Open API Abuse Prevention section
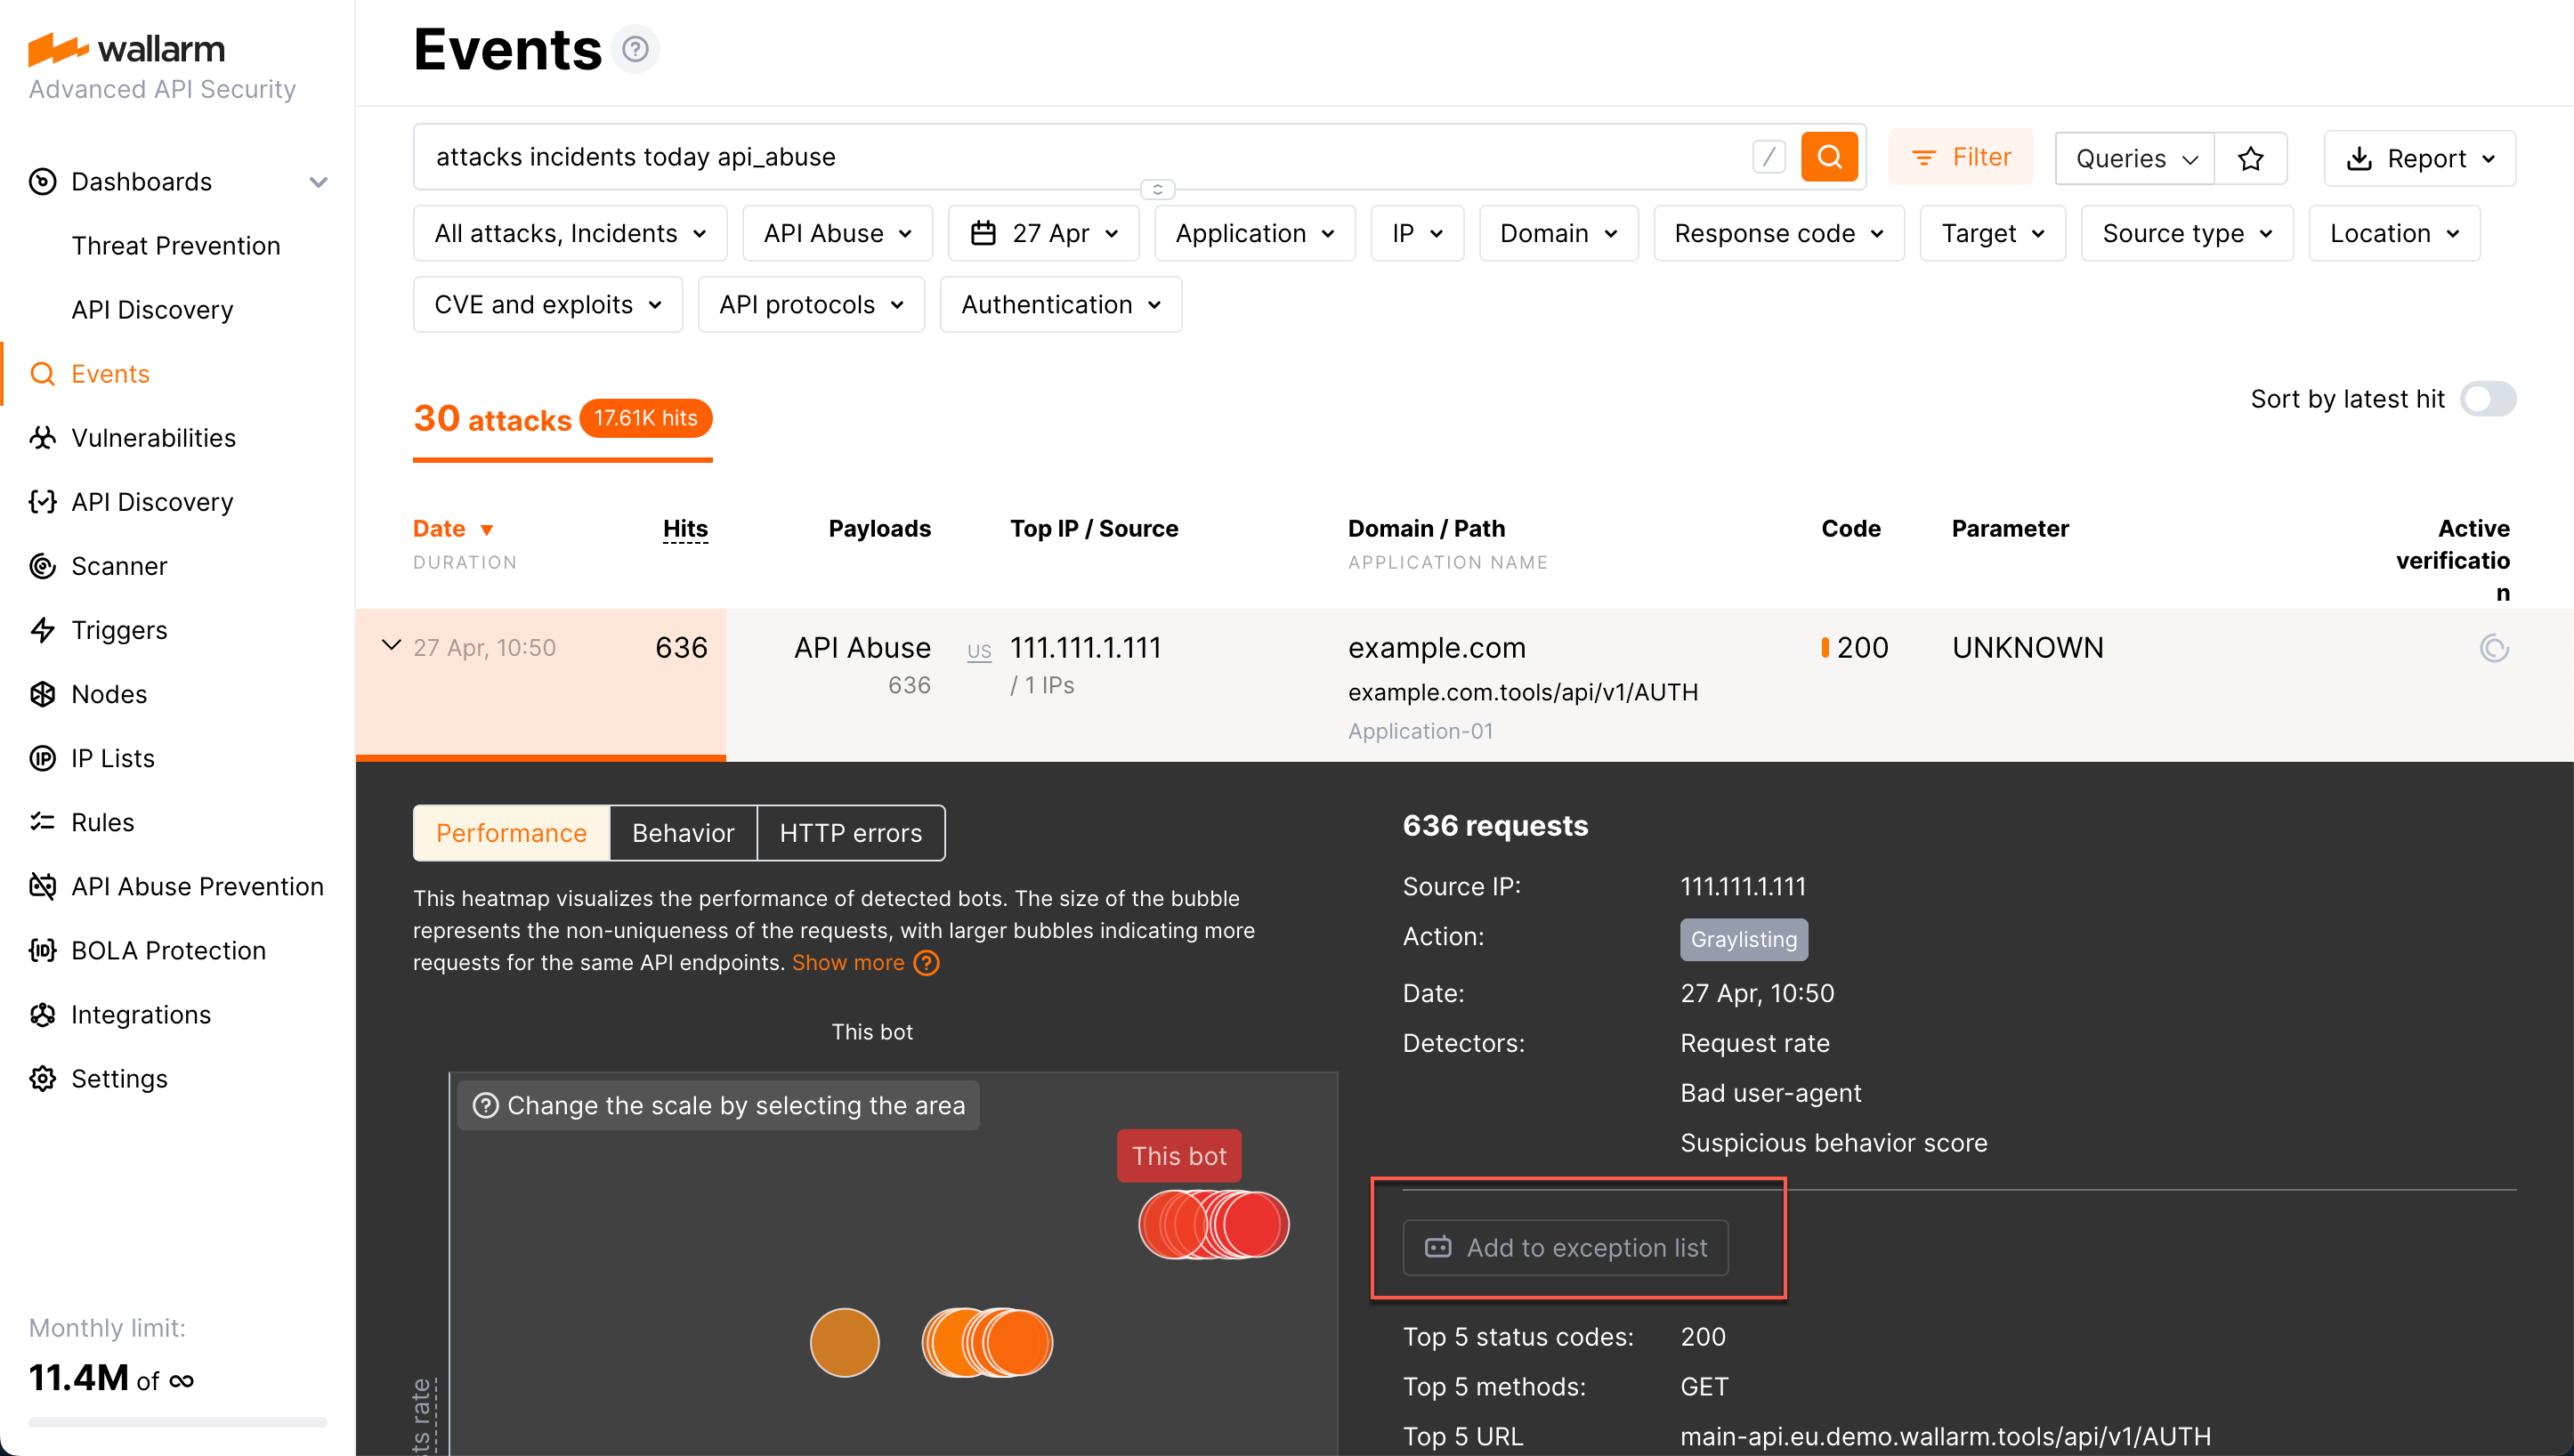The height and width of the screenshot is (1456, 2574). point(197,886)
